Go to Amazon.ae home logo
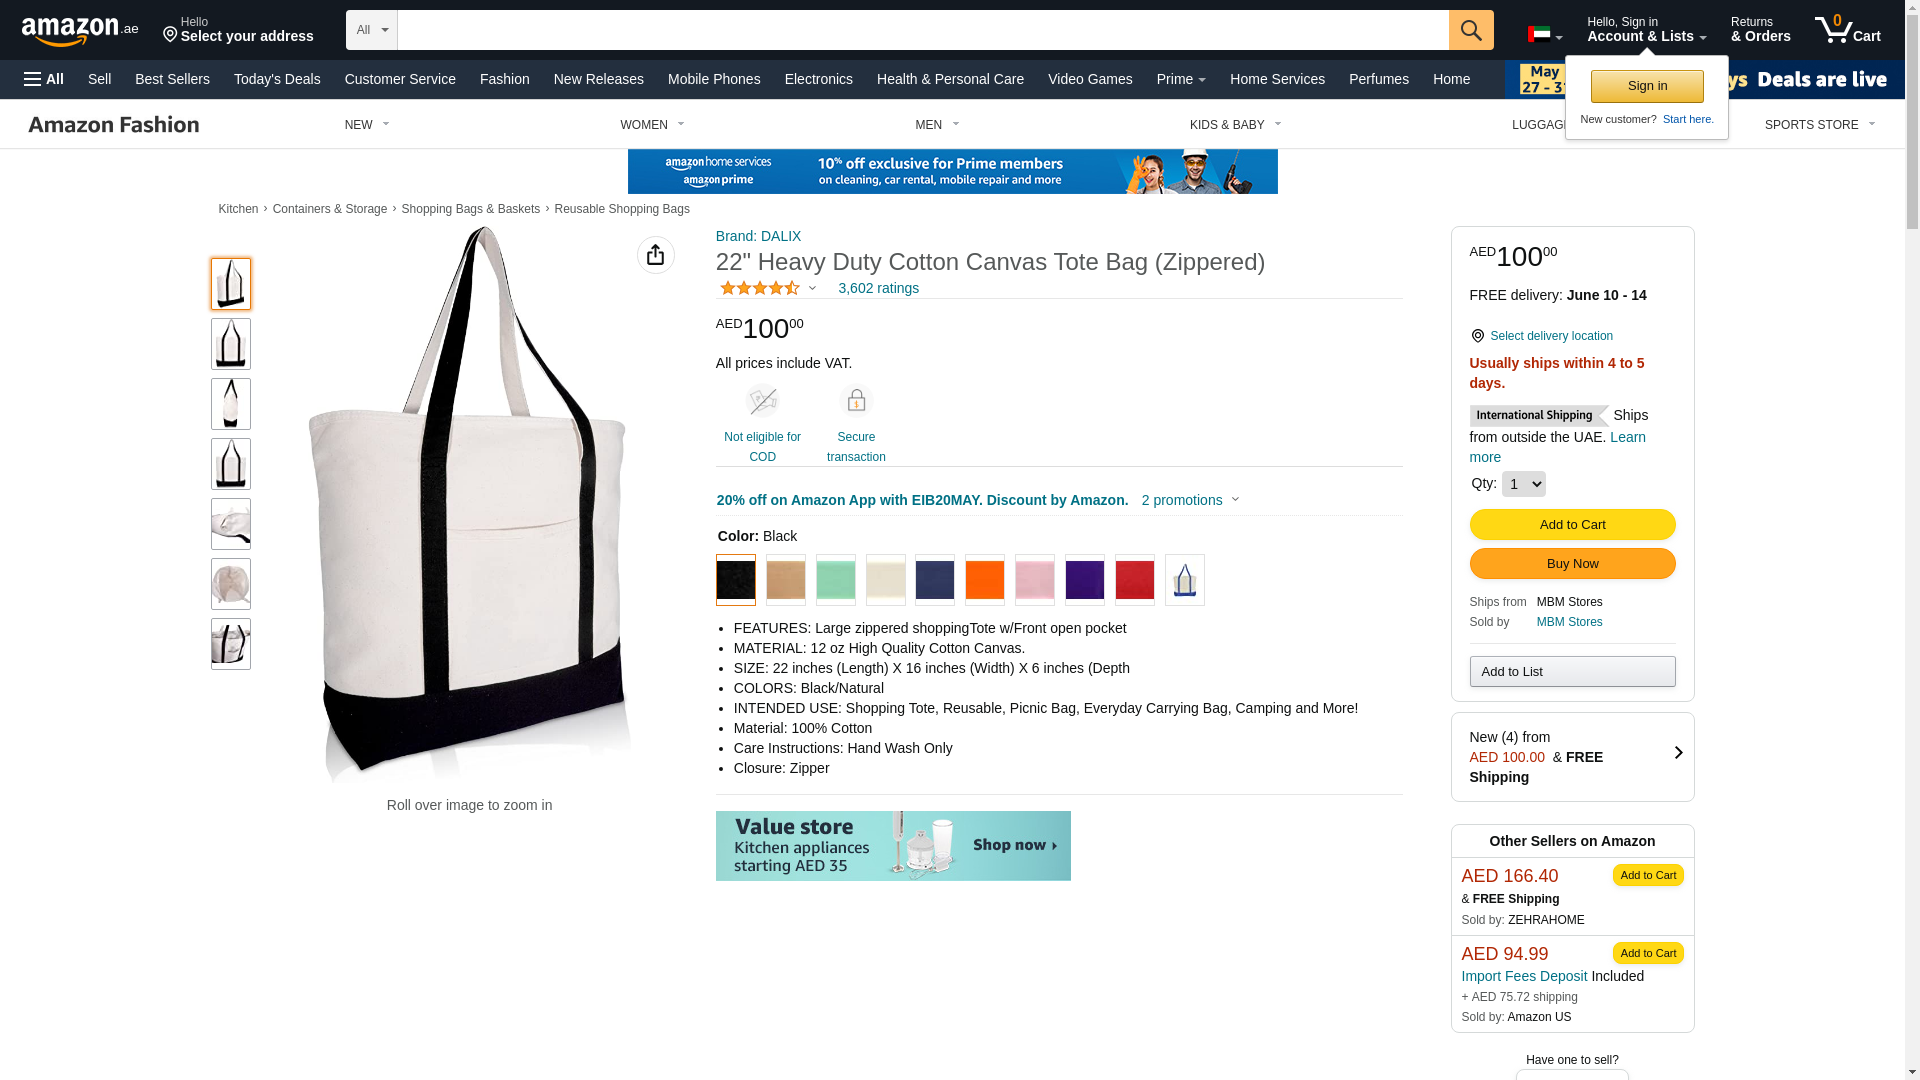Viewport: 1920px width, 1080px height. [x=80, y=31]
